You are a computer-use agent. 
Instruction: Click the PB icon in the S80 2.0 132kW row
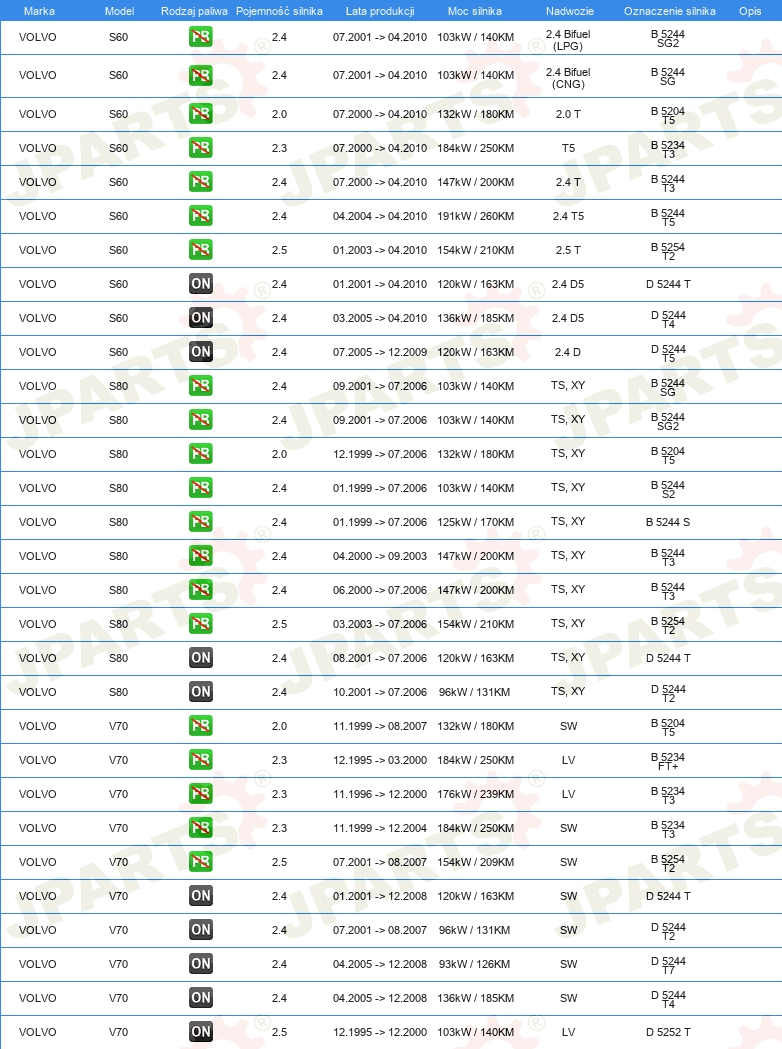coord(201,454)
